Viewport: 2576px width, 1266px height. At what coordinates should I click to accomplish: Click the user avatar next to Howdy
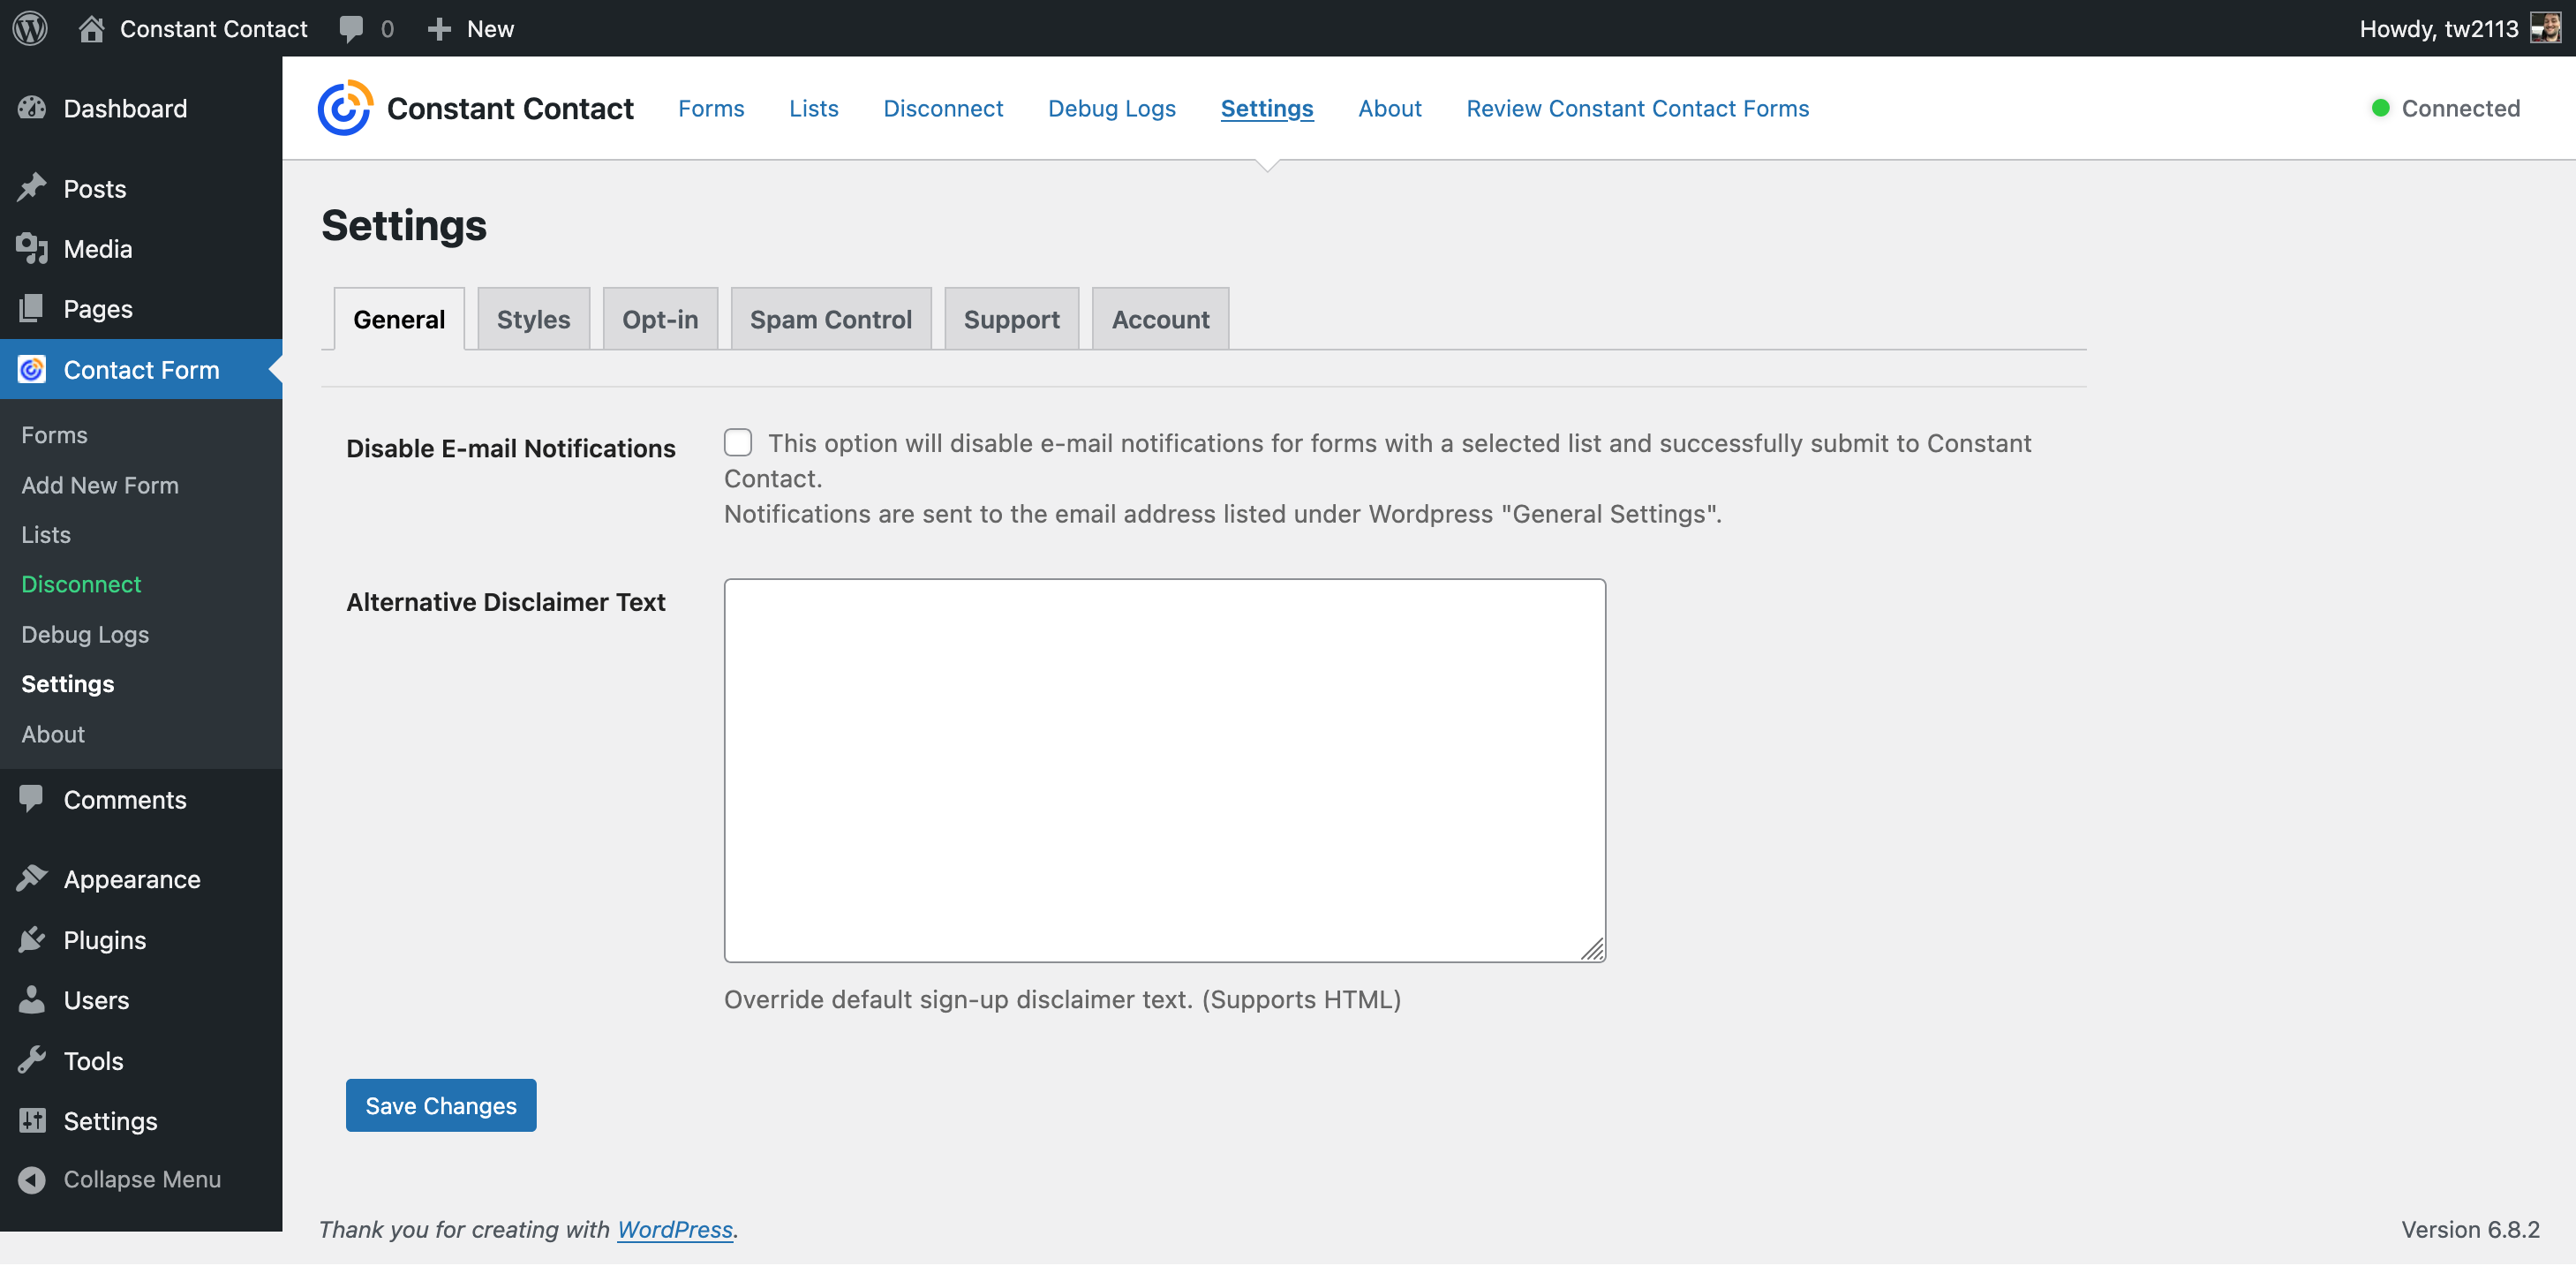pyautogui.click(x=2545, y=28)
